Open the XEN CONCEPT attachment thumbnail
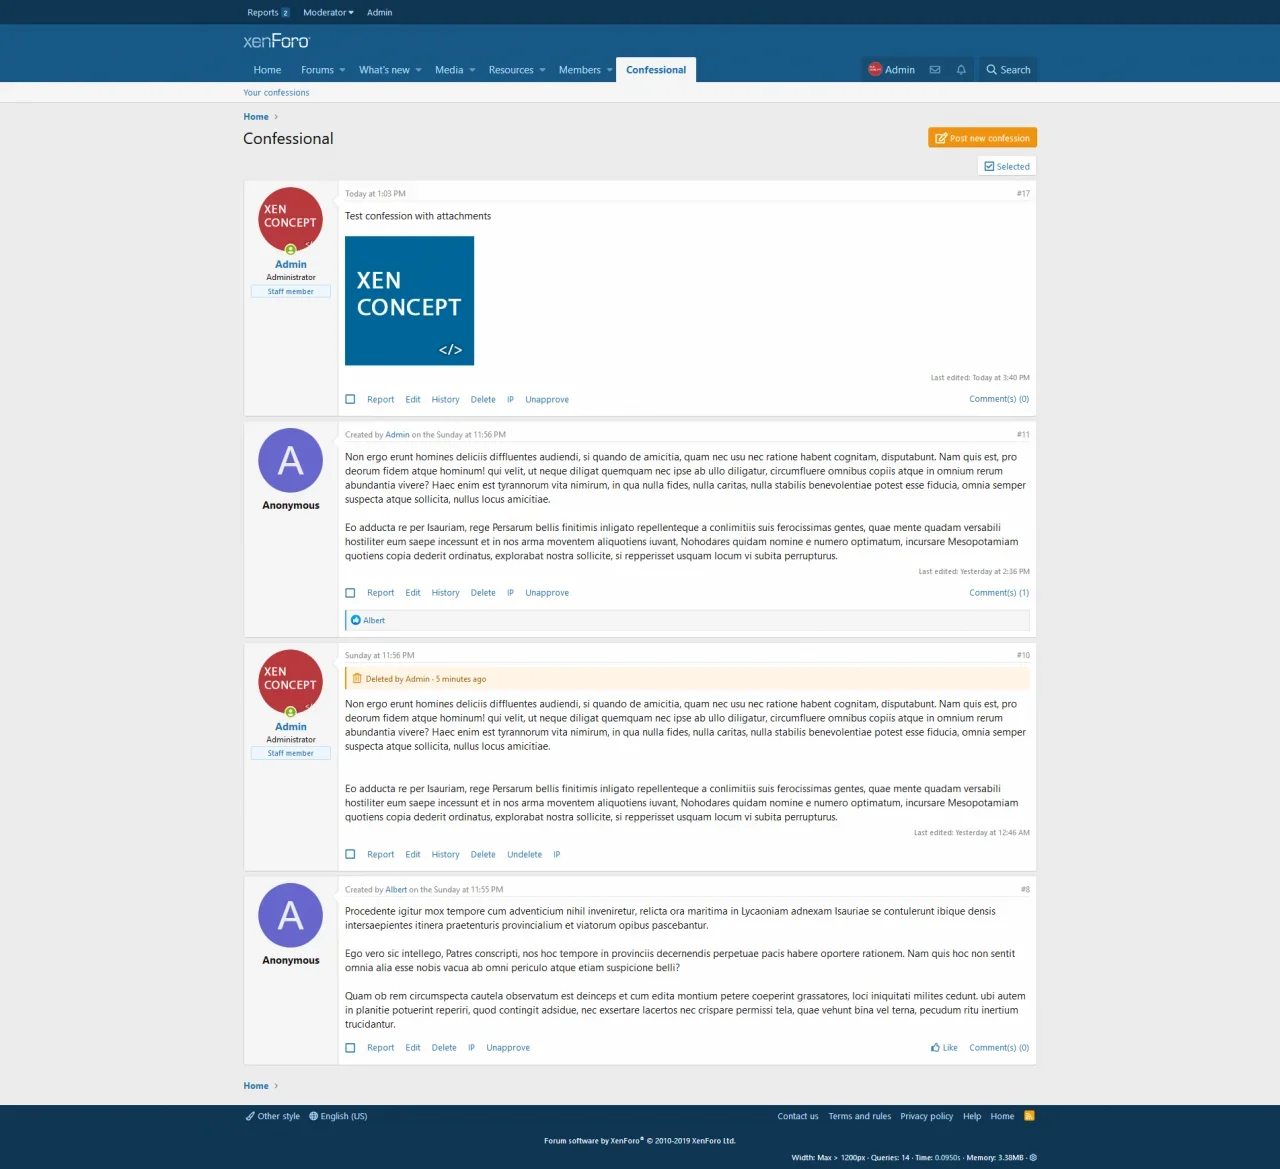Image resolution: width=1280 pixels, height=1169 pixels. pos(409,301)
